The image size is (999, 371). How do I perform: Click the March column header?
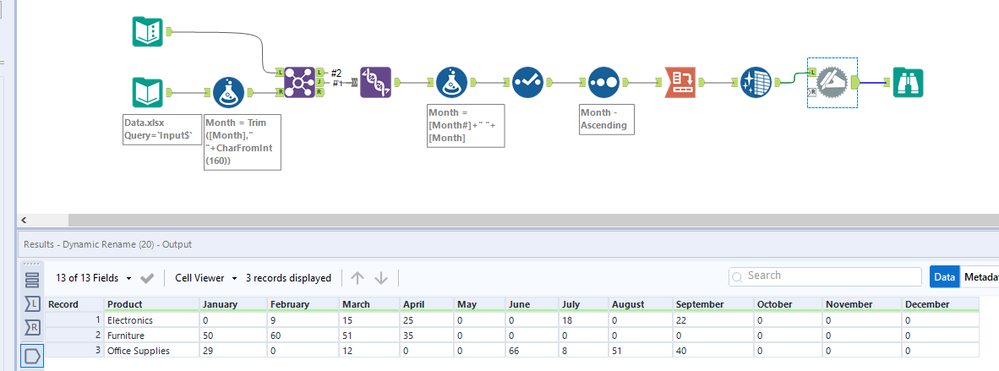[369, 304]
